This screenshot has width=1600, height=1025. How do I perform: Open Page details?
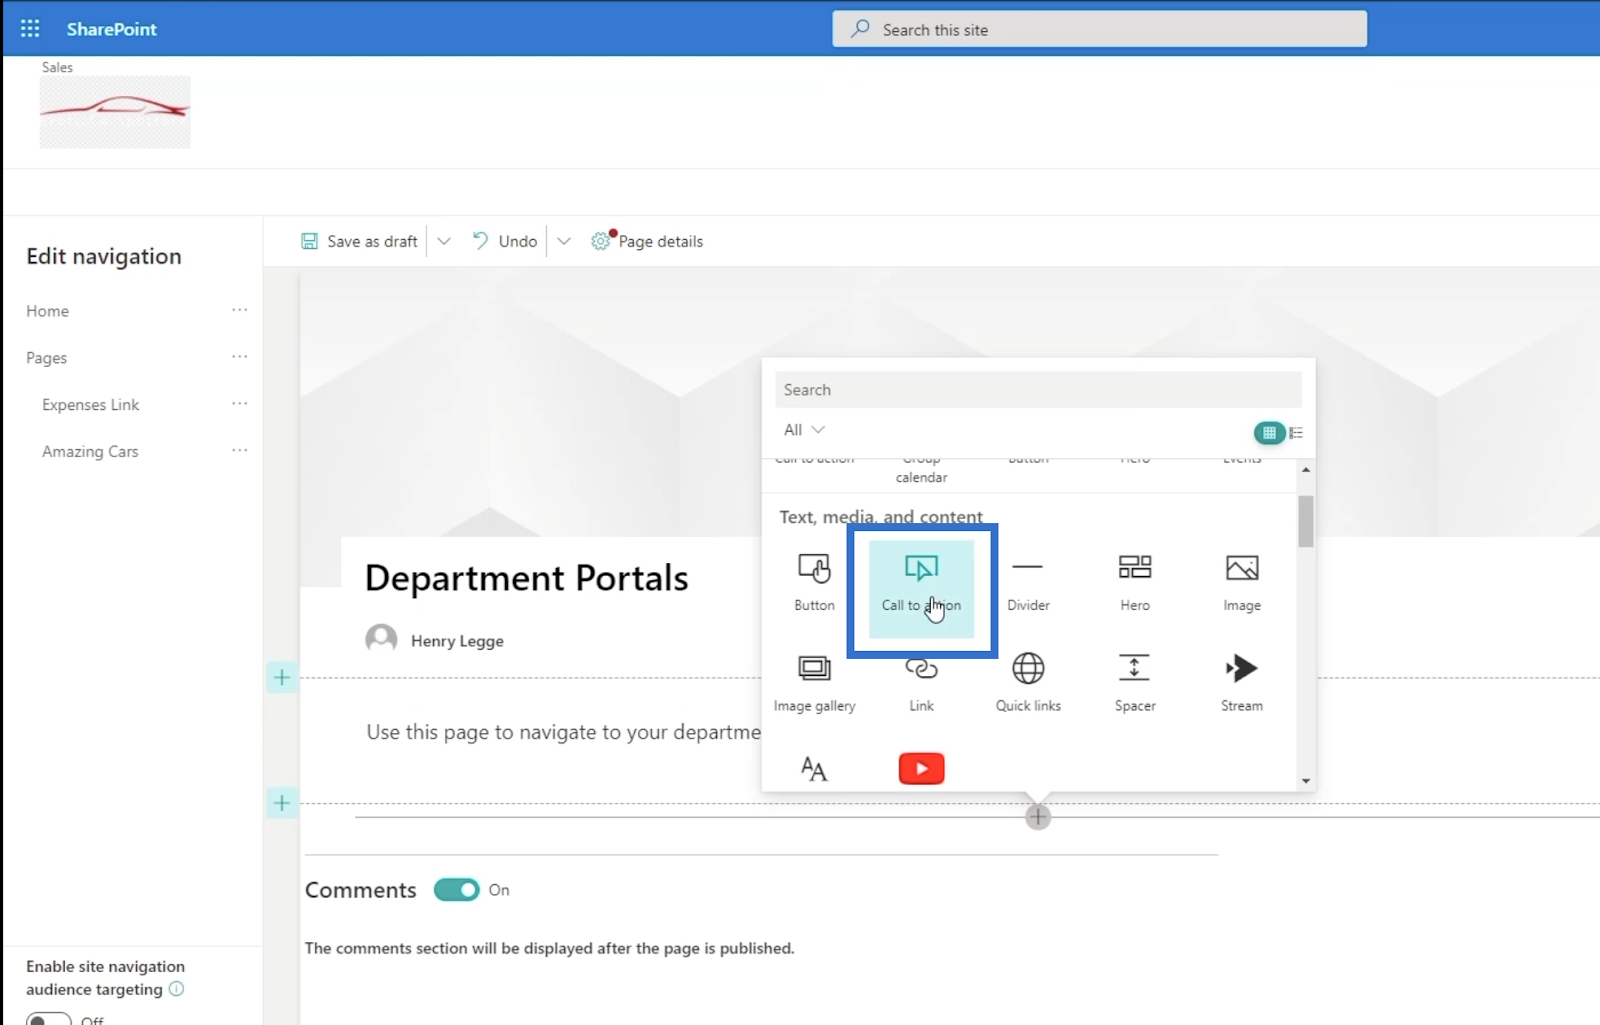pyautogui.click(x=648, y=241)
